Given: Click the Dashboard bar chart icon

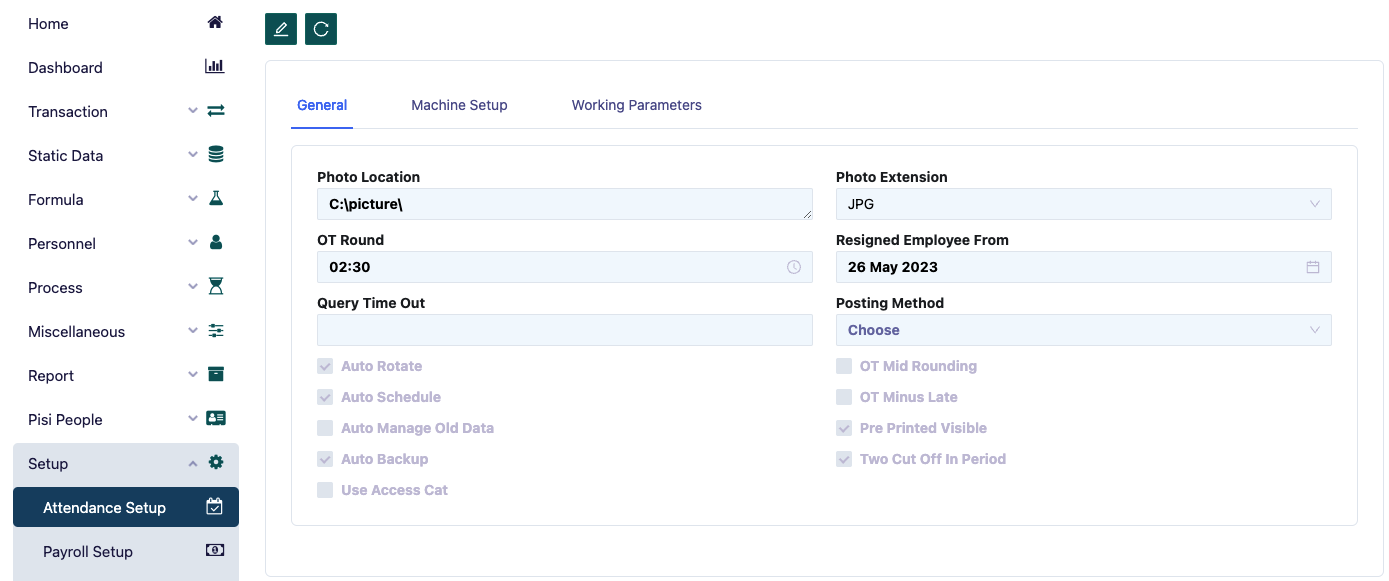Looking at the screenshot, I should (215, 67).
